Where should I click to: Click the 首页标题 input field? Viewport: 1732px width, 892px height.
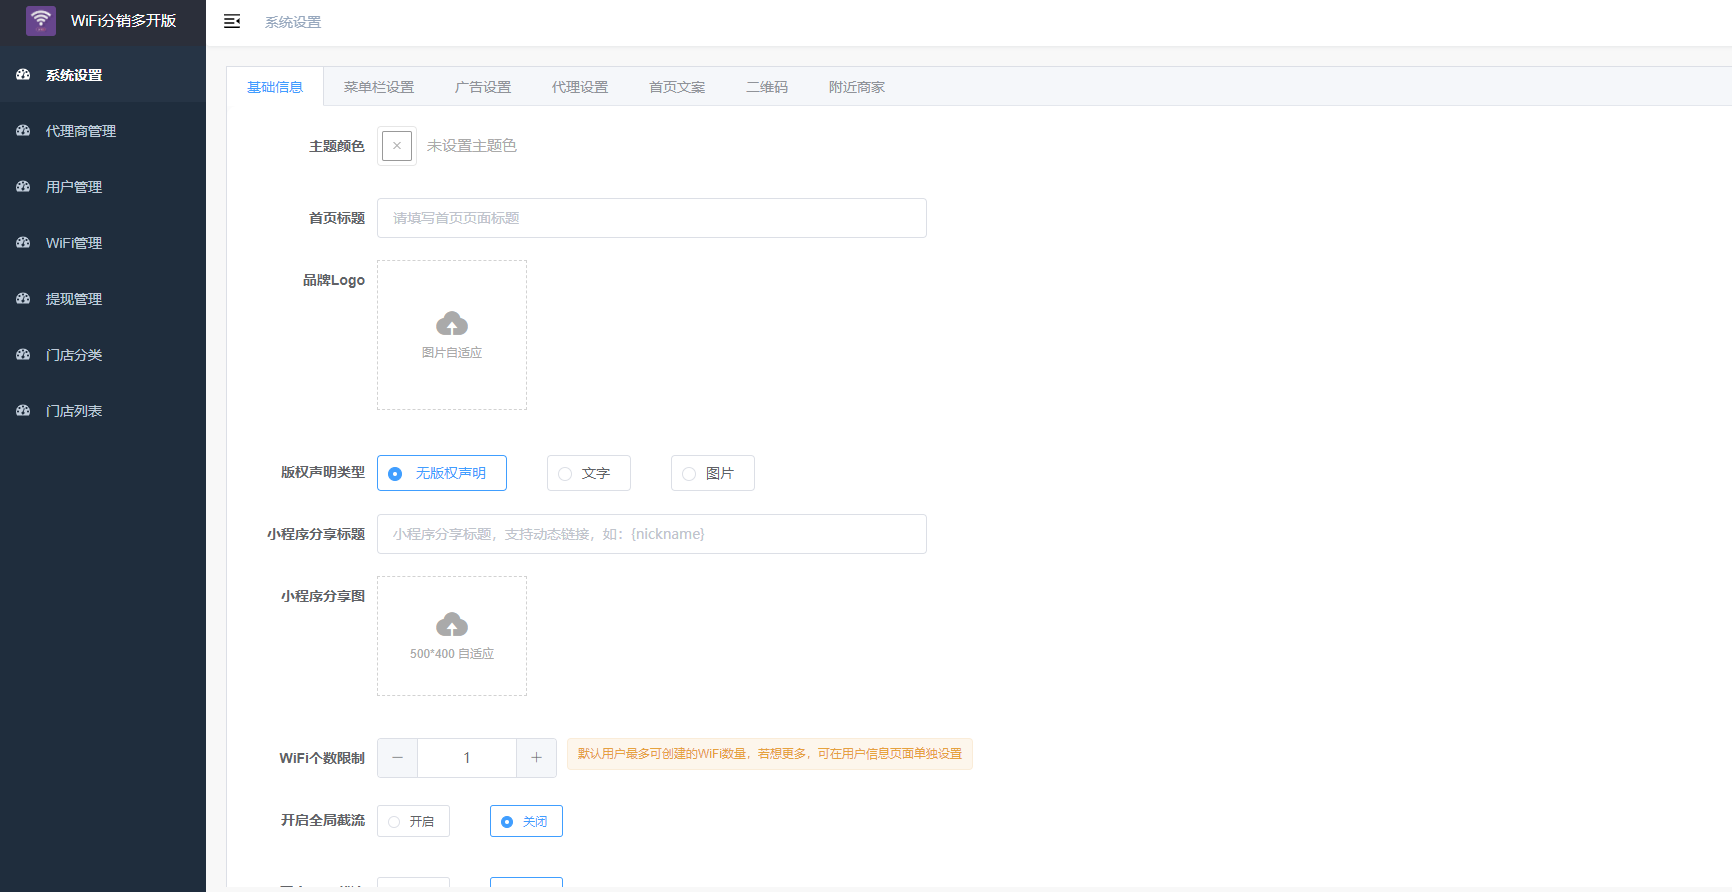tap(651, 218)
